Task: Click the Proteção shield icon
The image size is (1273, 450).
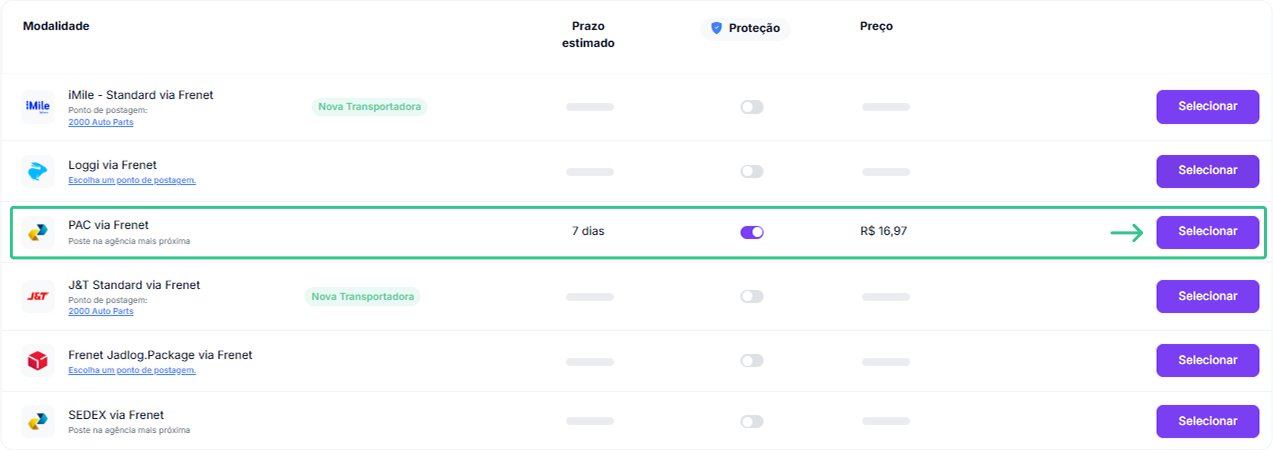Action: coord(716,28)
